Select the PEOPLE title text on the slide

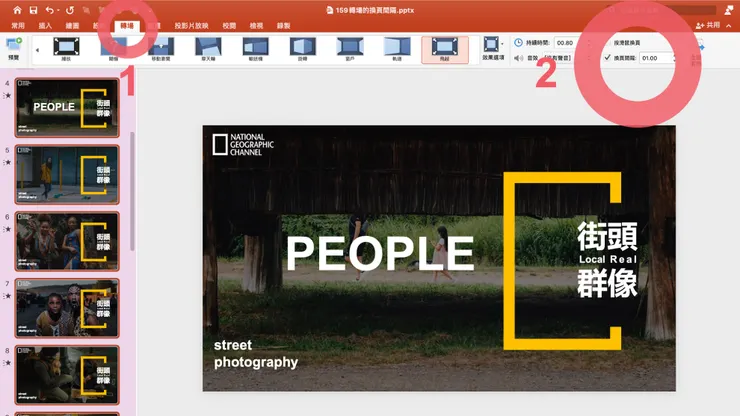click(x=380, y=253)
